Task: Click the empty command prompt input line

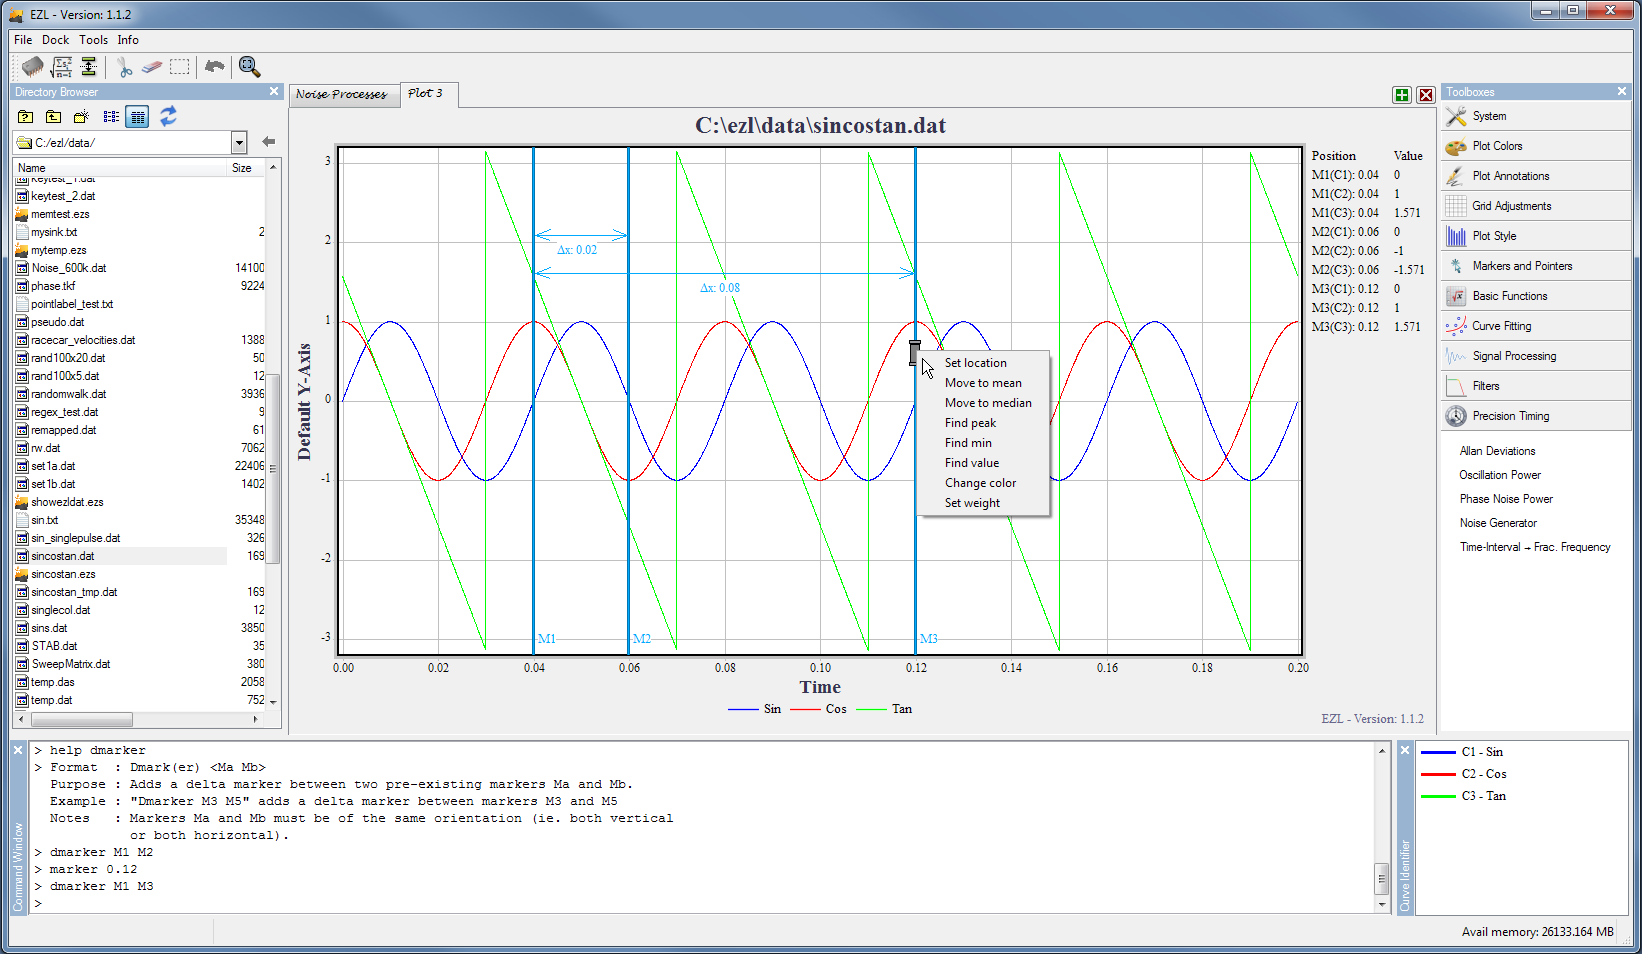Action: click(x=705, y=903)
